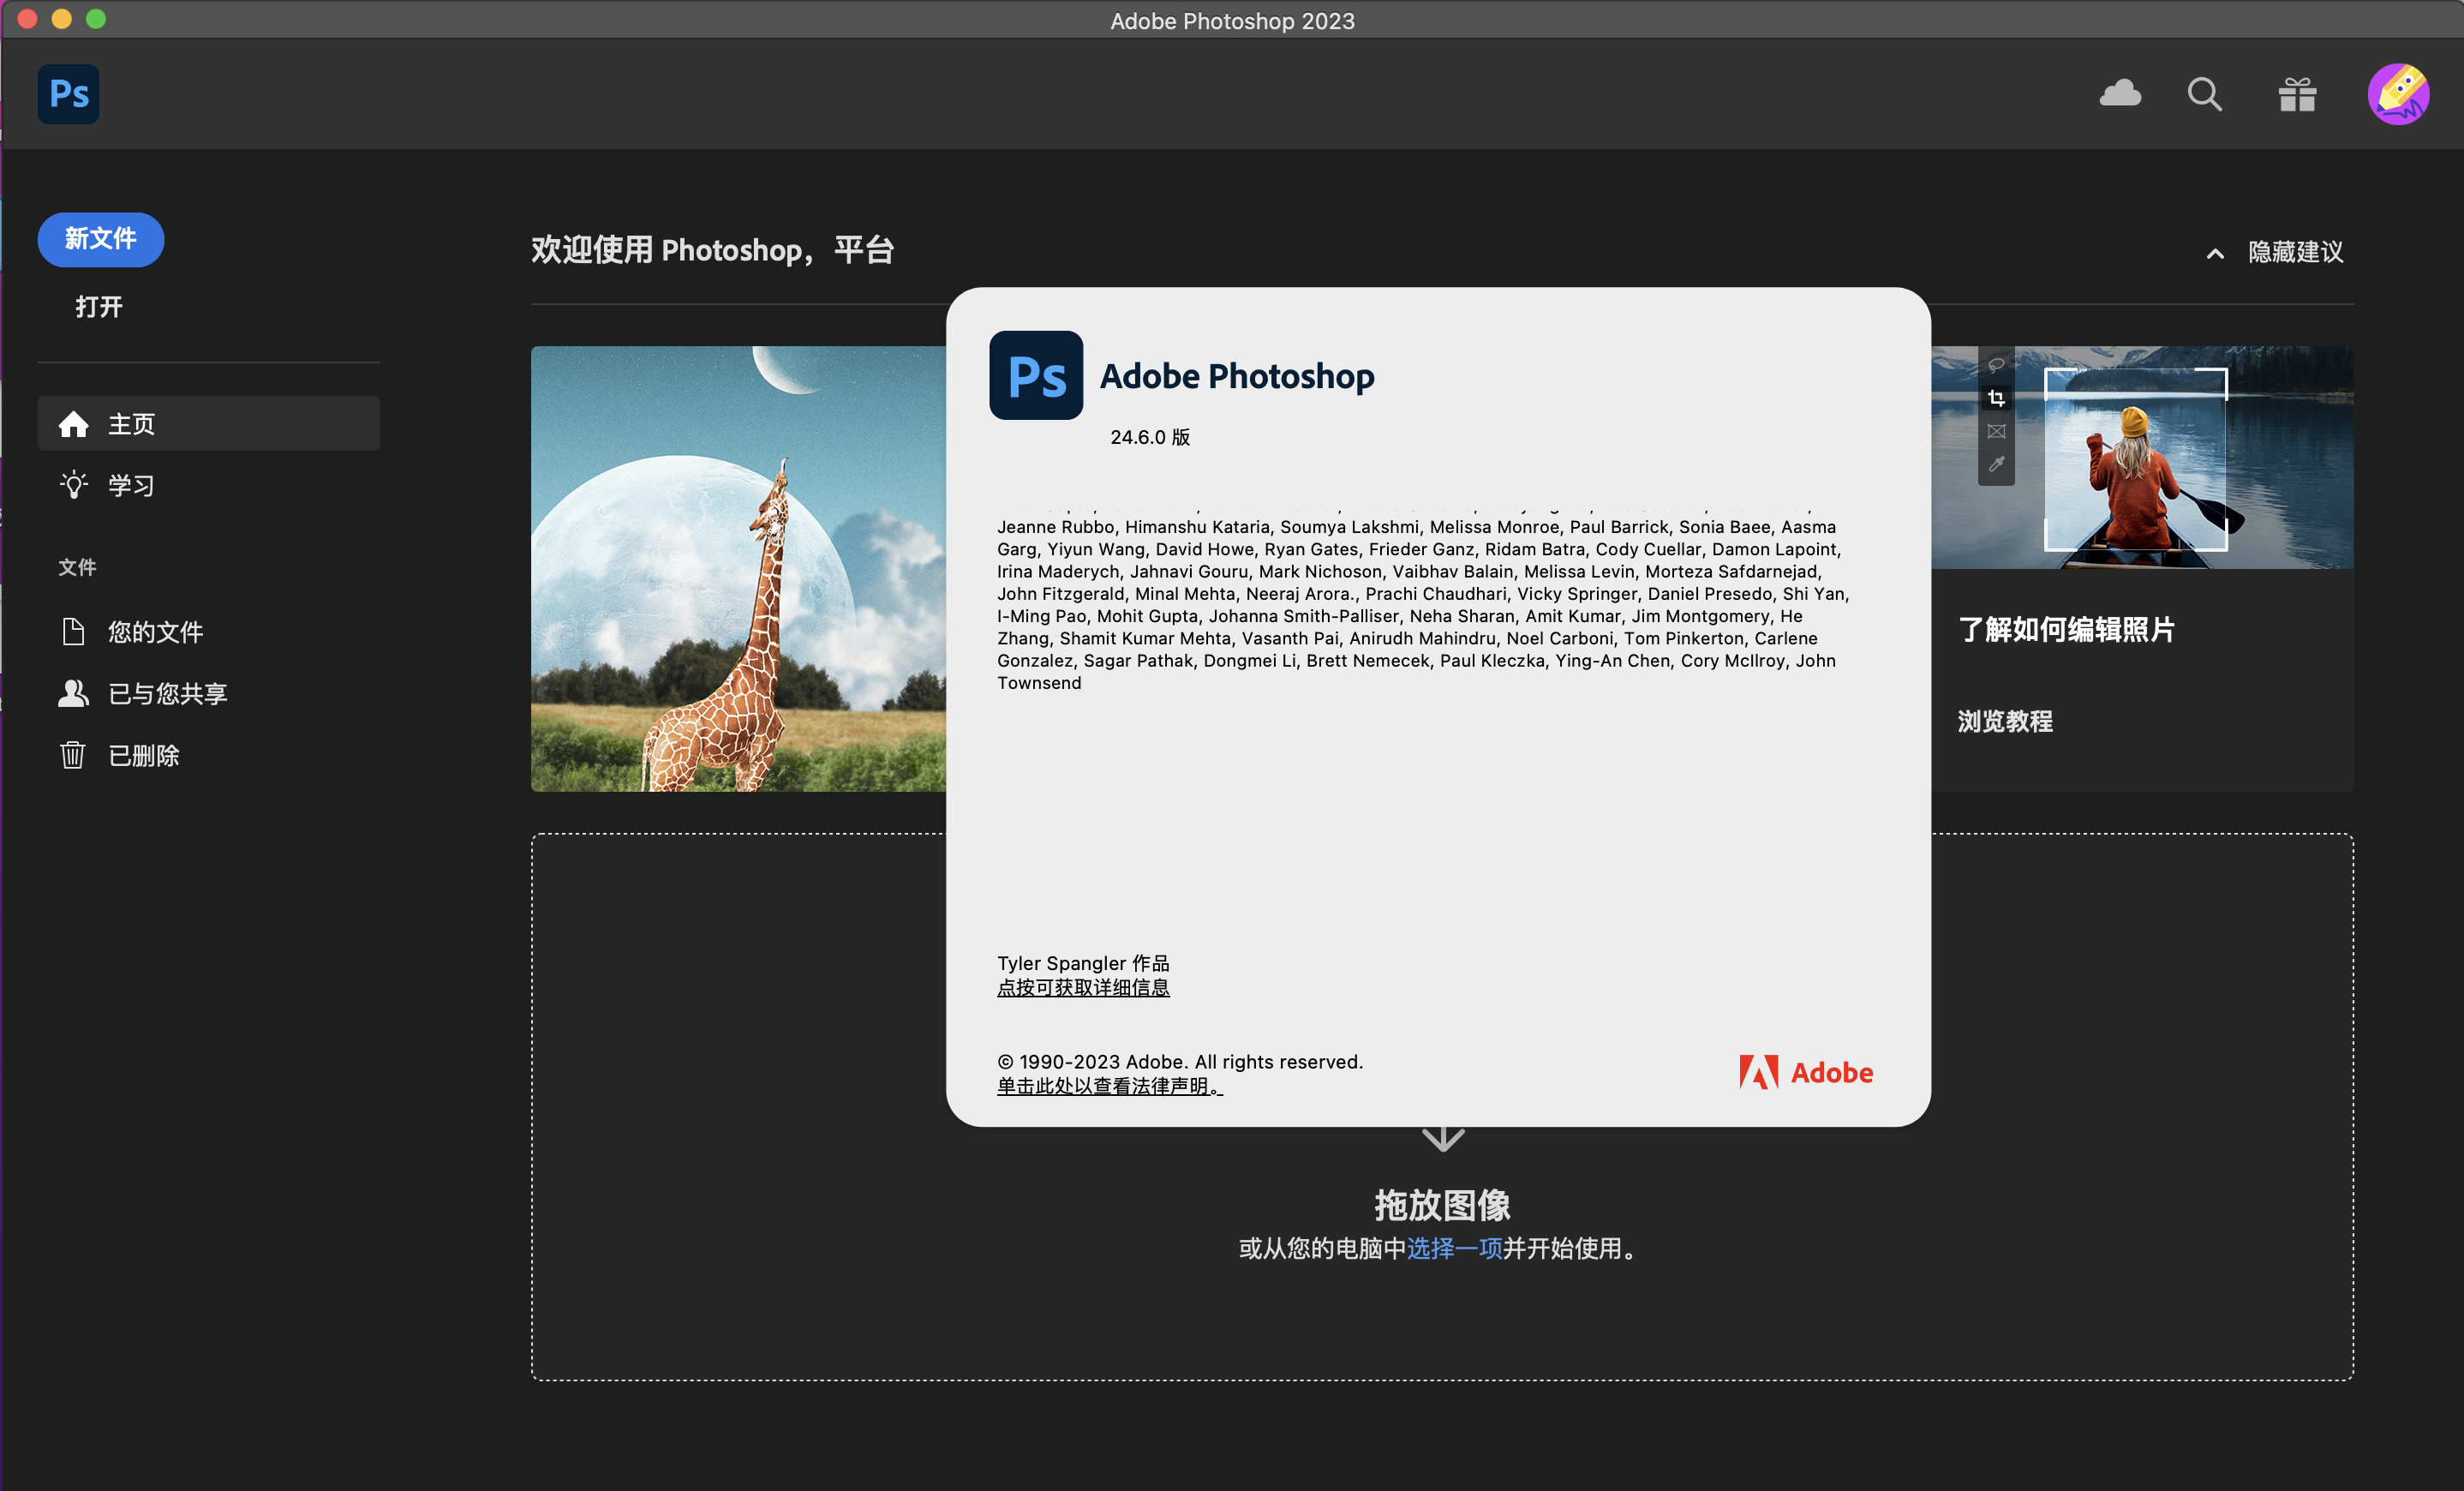Image resolution: width=2464 pixels, height=1491 pixels.
Task: Click 隐藏建议 hide suggestions toggle
Action: point(2295,252)
